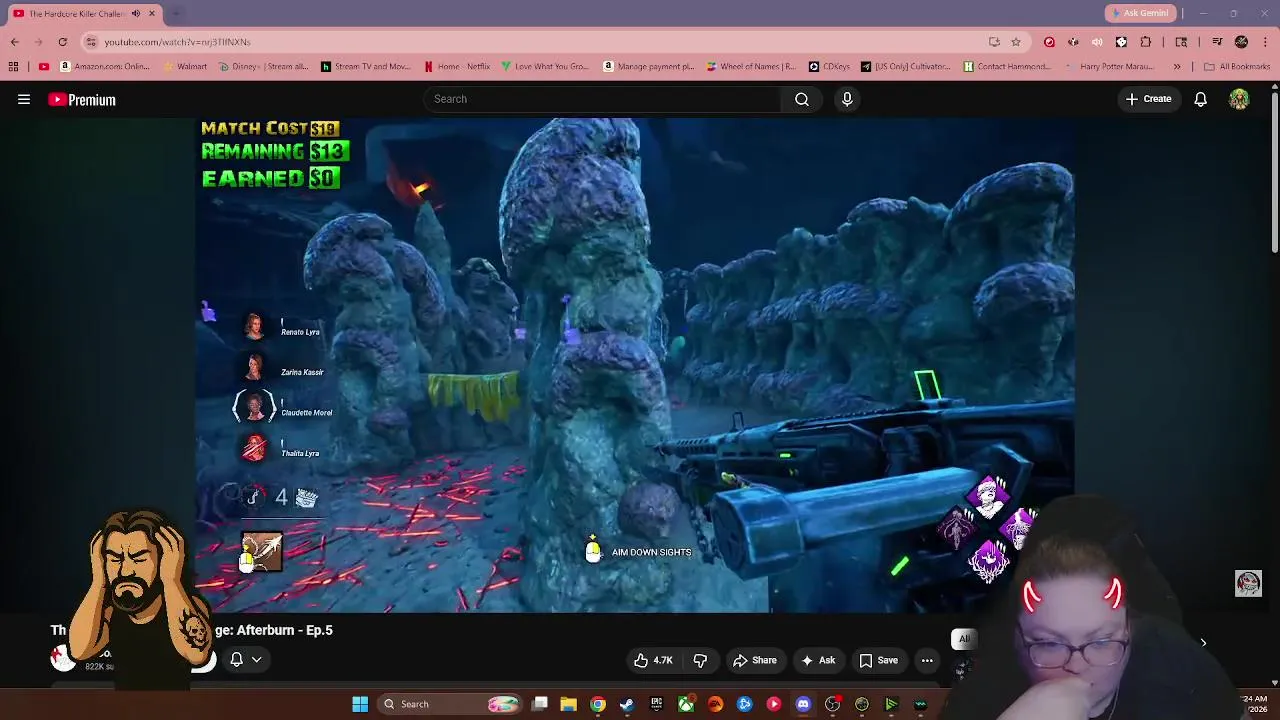The image size is (1280, 720).
Task: Open the YouTube account avatar menu
Action: pyautogui.click(x=1239, y=99)
